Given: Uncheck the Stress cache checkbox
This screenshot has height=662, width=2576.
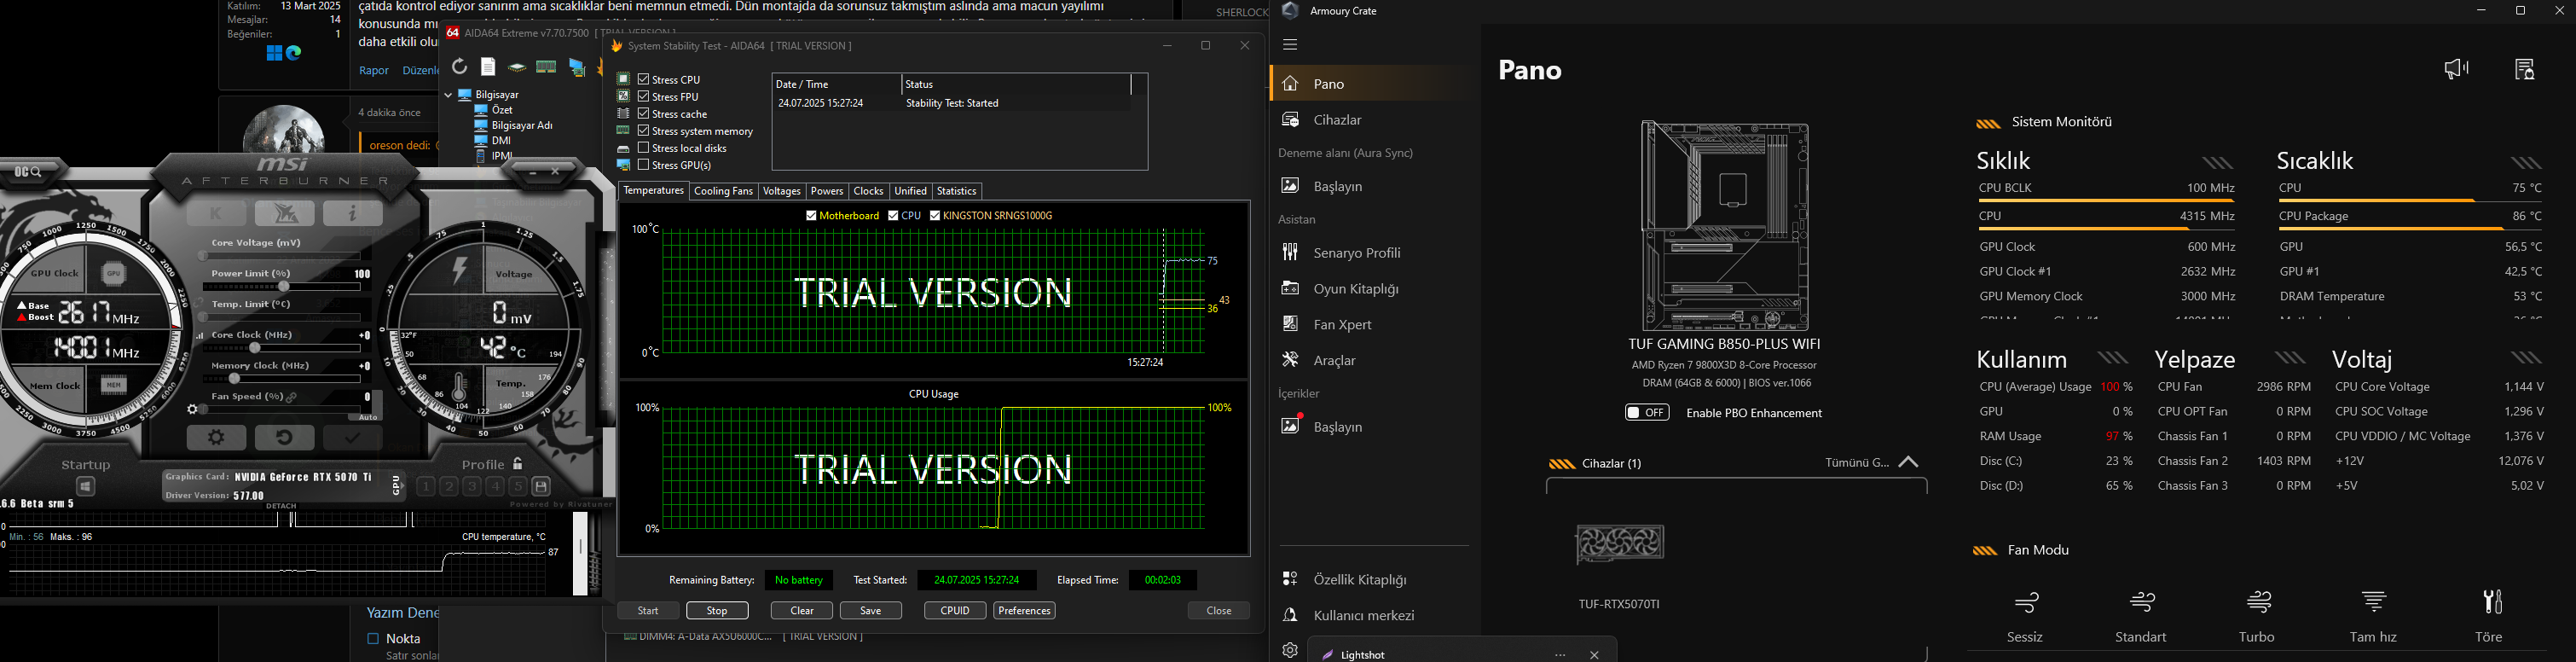Looking at the screenshot, I should point(644,113).
